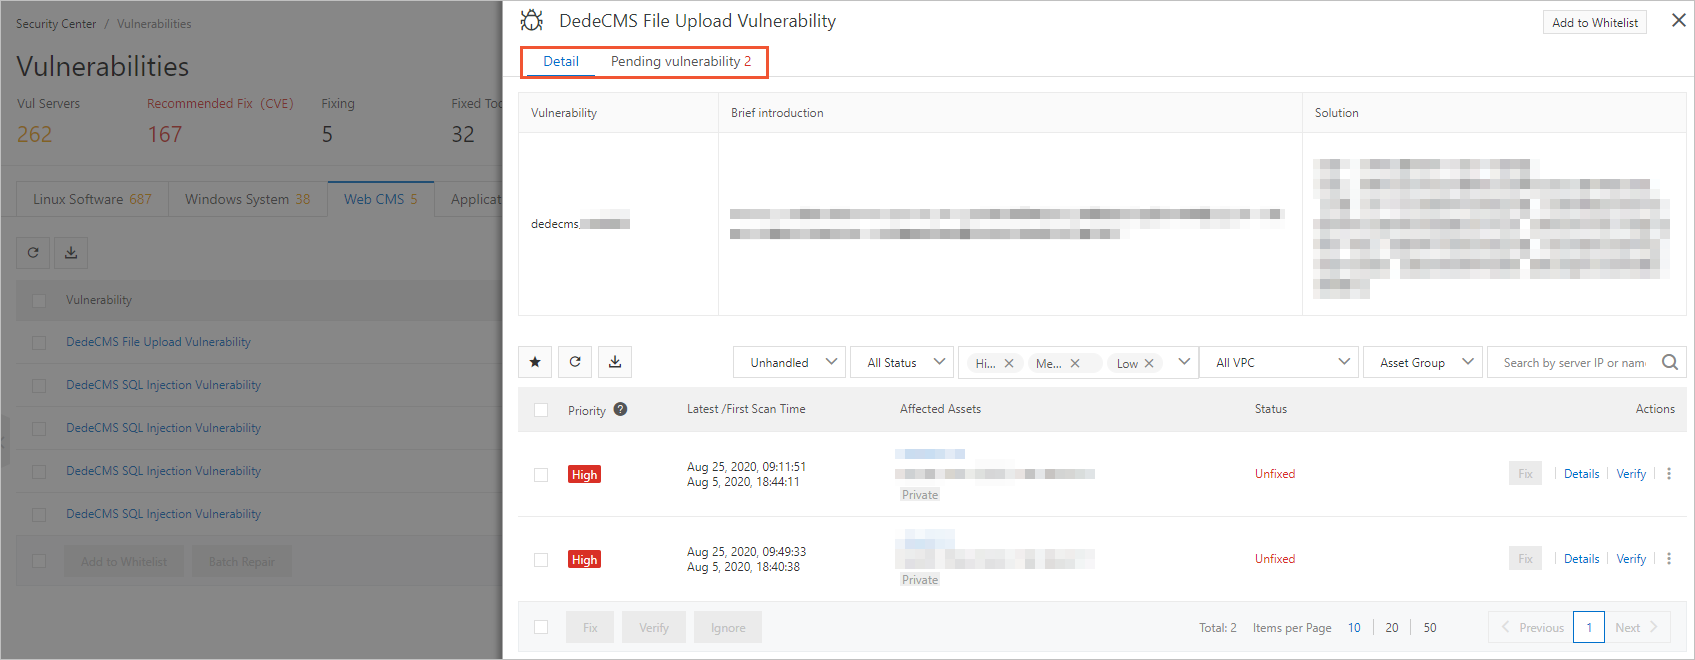
Task: Refresh the affected assets list
Action: point(575,362)
